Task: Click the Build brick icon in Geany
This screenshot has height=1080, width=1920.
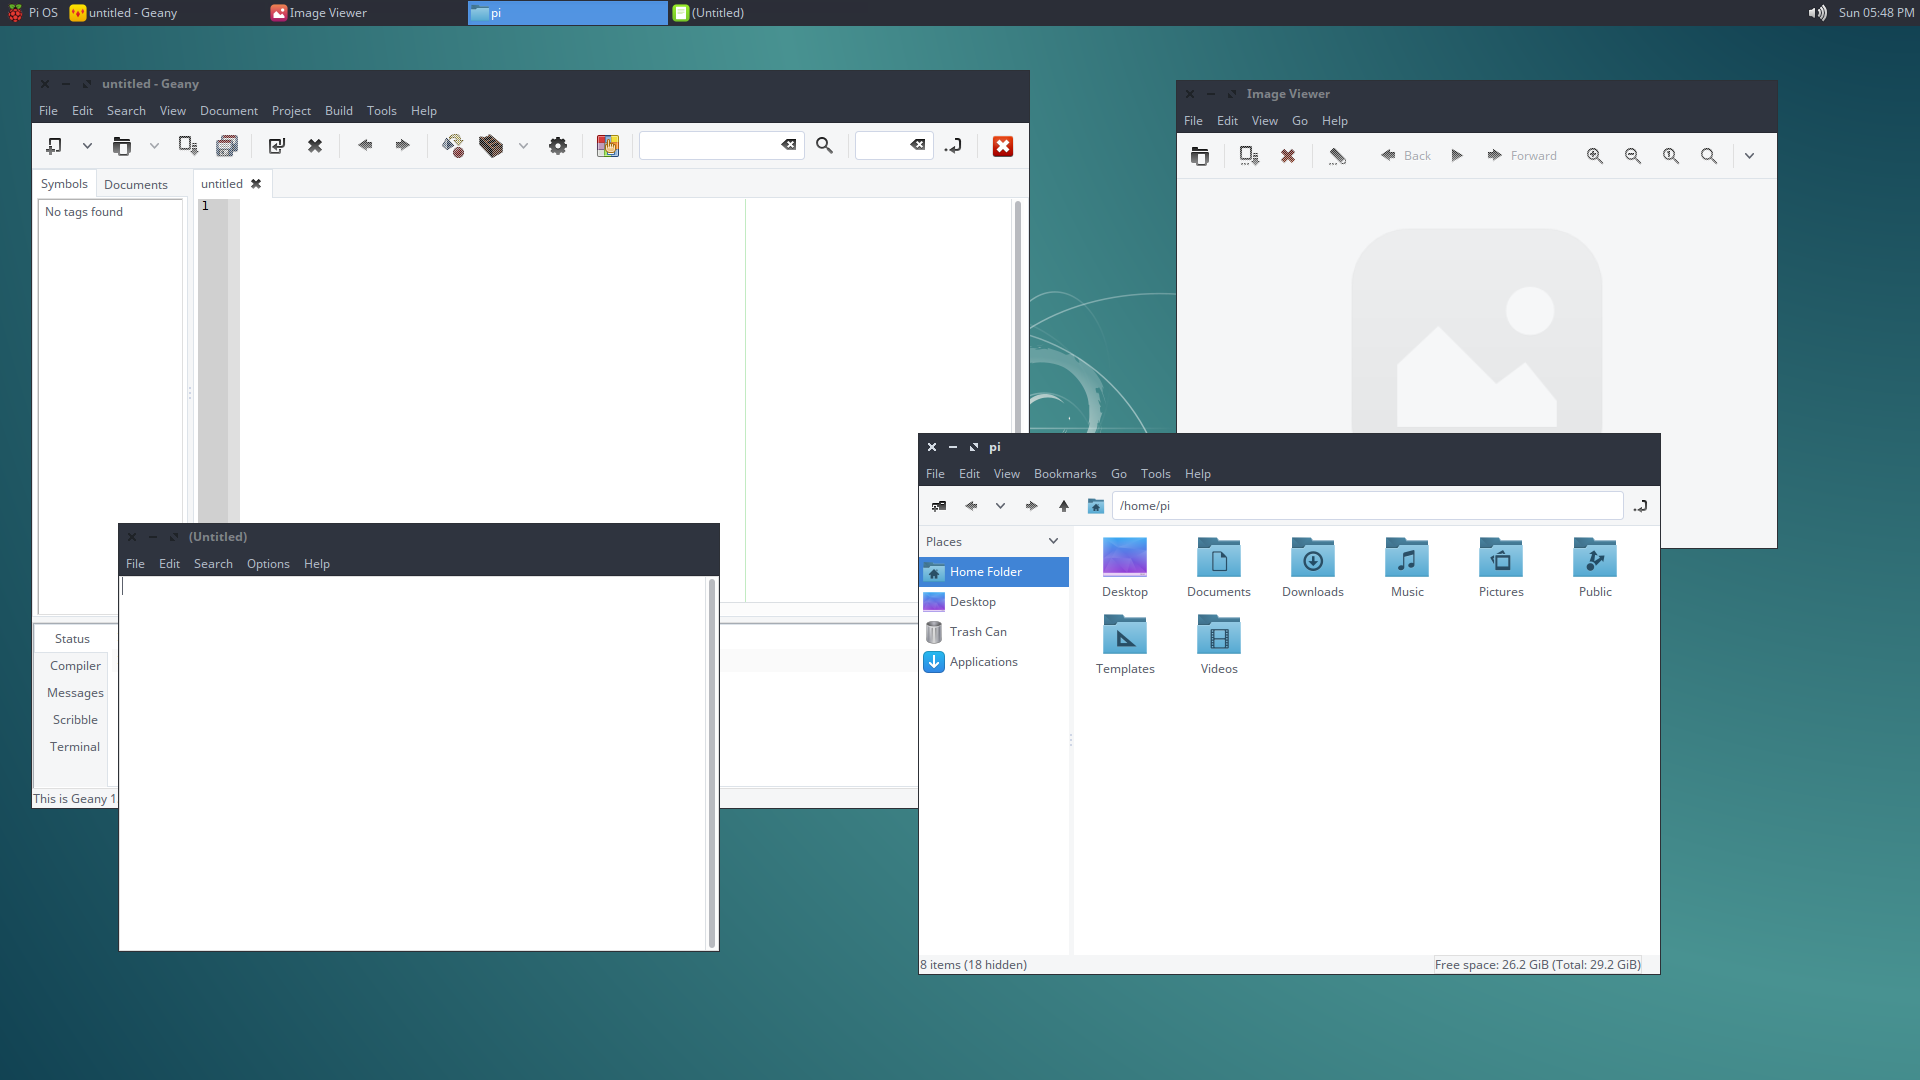Action: [x=491, y=146]
